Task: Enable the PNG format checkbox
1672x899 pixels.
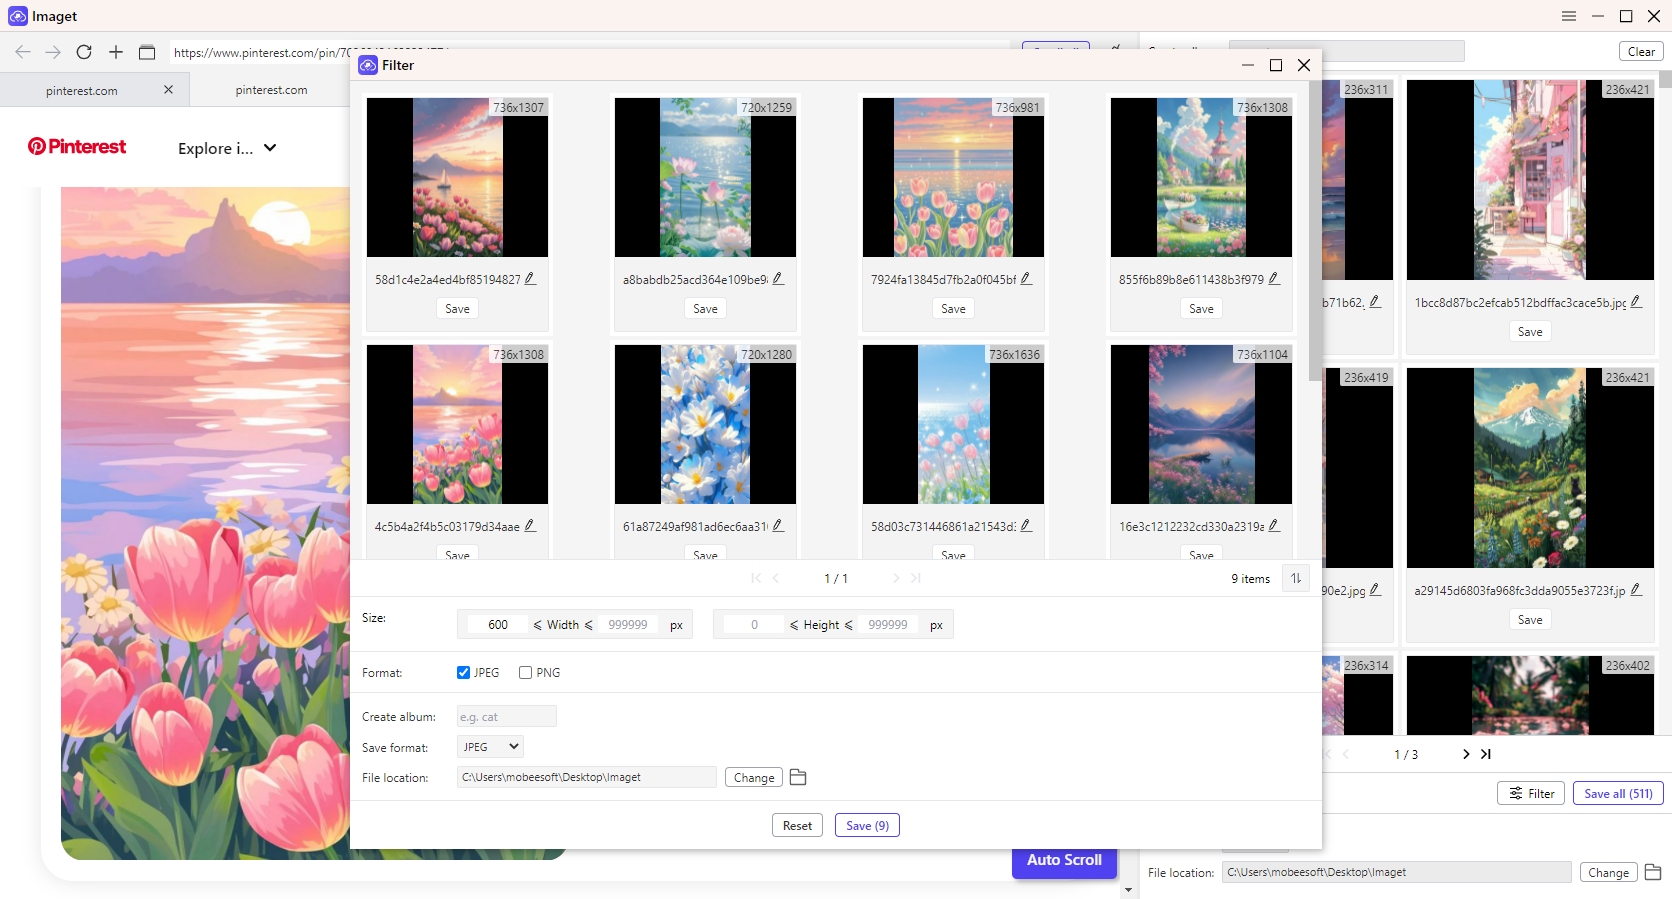Action: (x=525, y=672)
